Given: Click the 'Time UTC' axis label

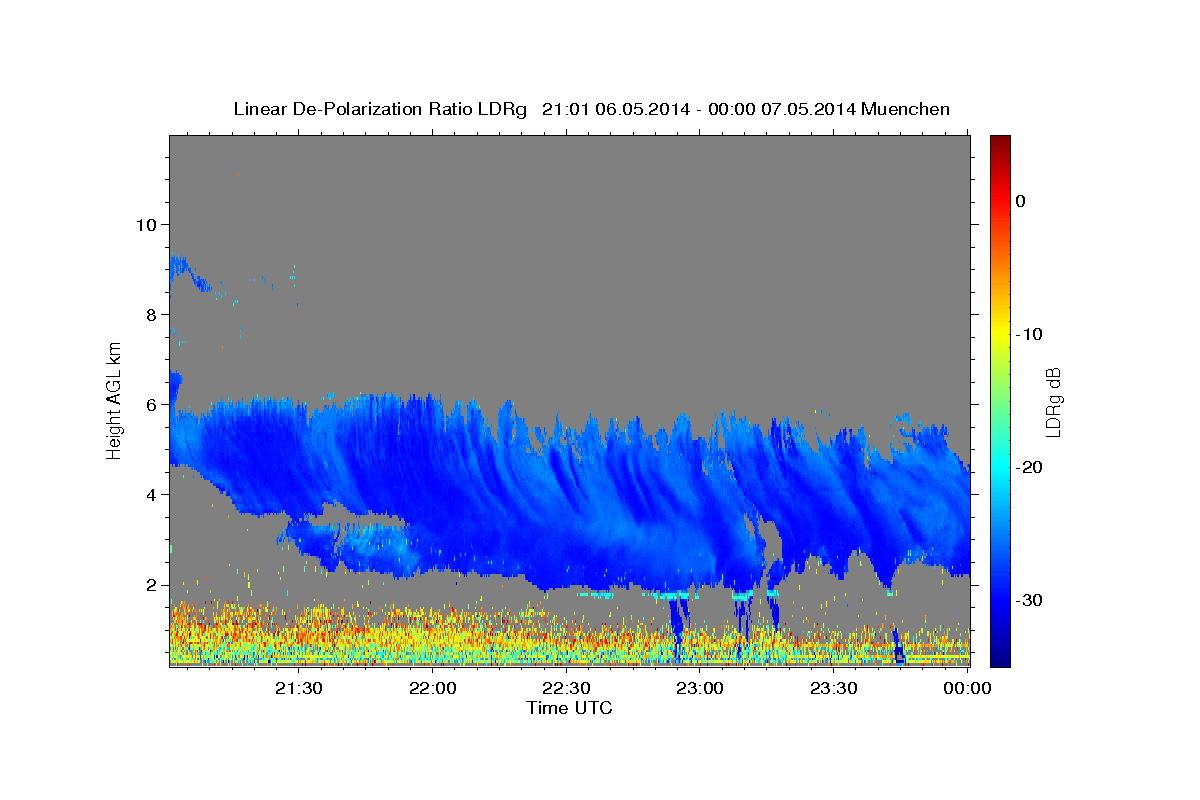Looking at the screenshot, I should pos(569,708).
